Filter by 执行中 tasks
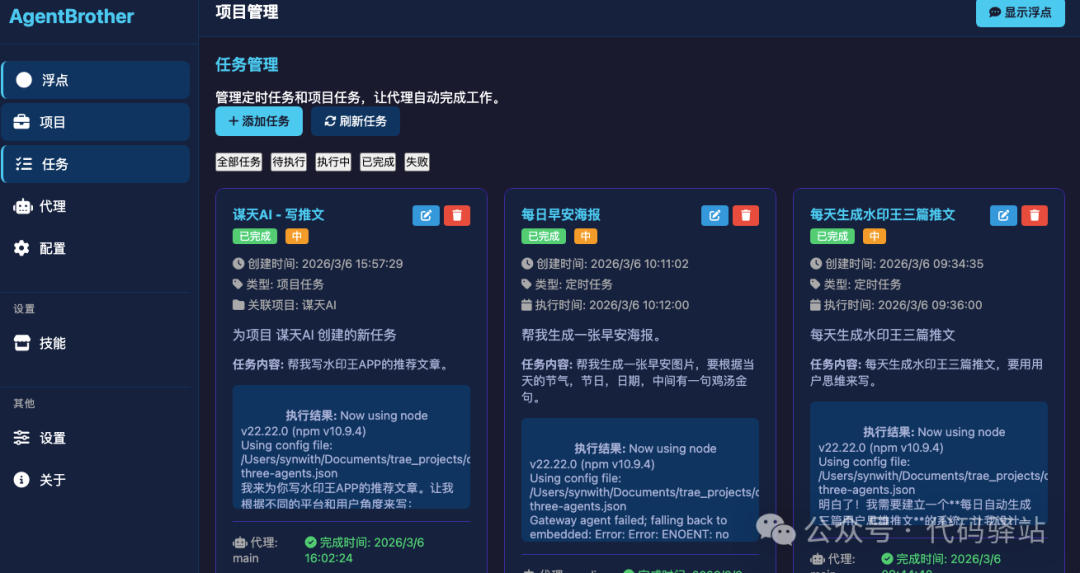1080x573 pixels. (x=333, y=162)
